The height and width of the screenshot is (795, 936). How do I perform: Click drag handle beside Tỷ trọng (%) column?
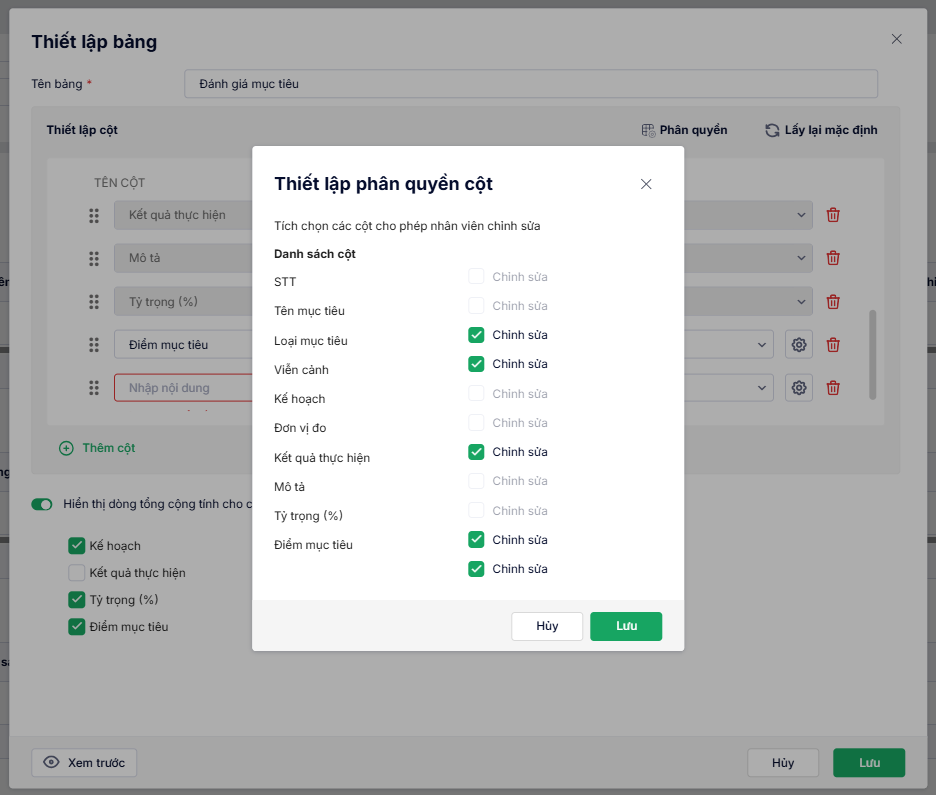coord(94,302)
